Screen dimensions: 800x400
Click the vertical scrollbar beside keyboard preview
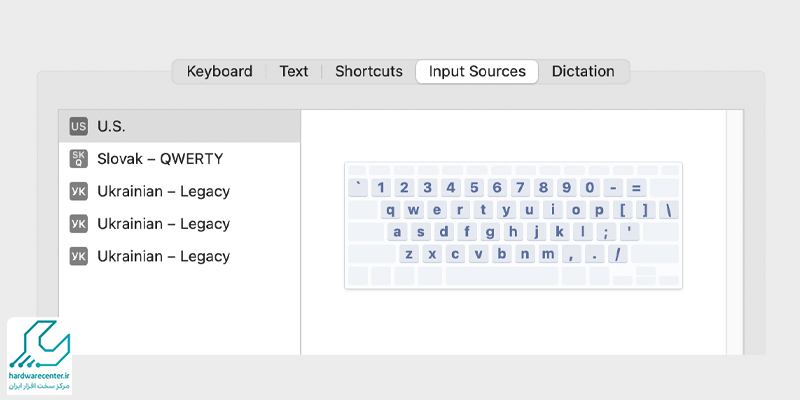[x=735, y=230]
